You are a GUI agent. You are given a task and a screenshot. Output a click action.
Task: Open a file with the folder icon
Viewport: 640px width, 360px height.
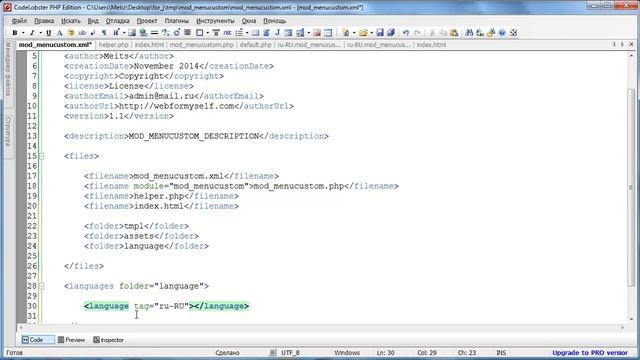pyautogui.click(x=363, y=33)
